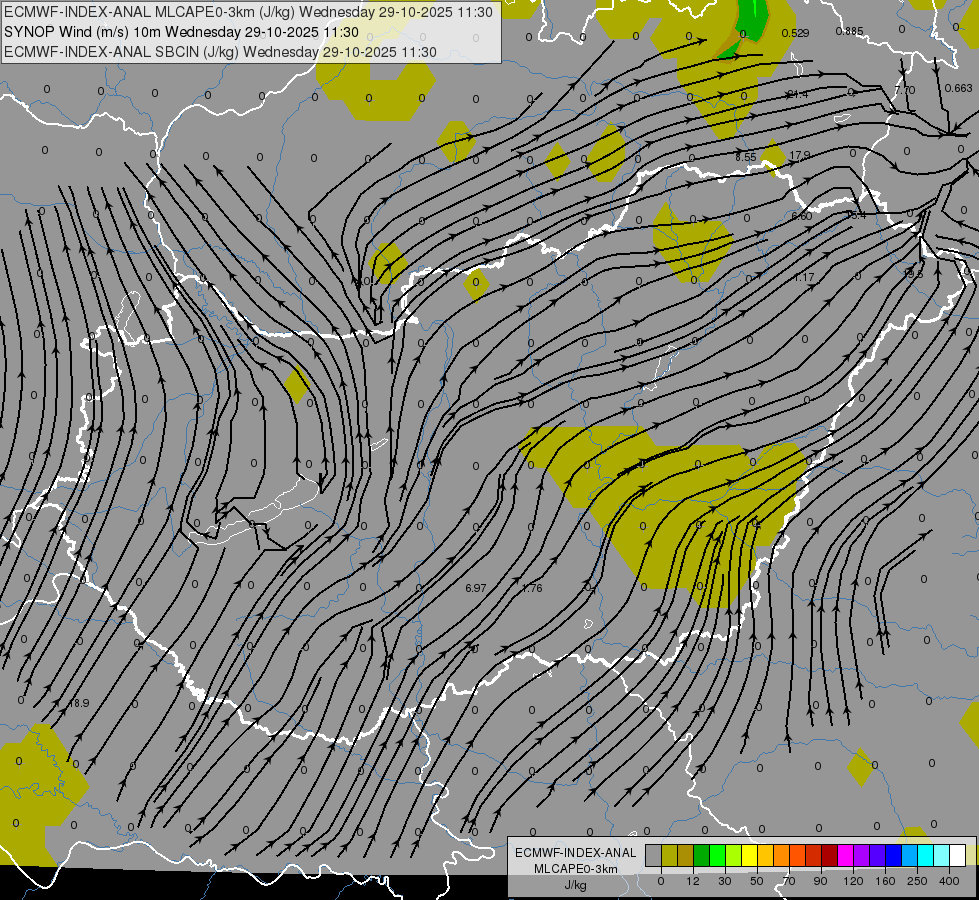Screen dimensions: 979x900
Task: Click the 6.97 value on the map
Action: click(476, 588)
